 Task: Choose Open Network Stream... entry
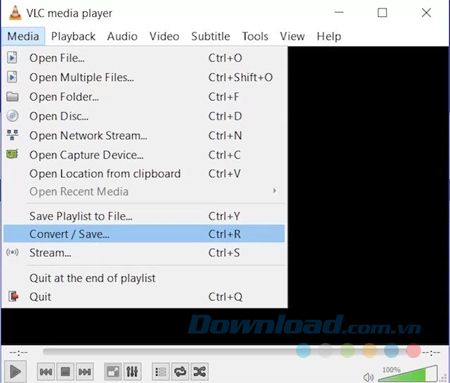click(x=144, y=135)
